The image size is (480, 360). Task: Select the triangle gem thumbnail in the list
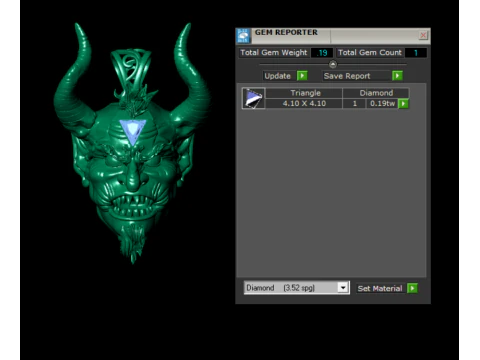pos(253,98)
